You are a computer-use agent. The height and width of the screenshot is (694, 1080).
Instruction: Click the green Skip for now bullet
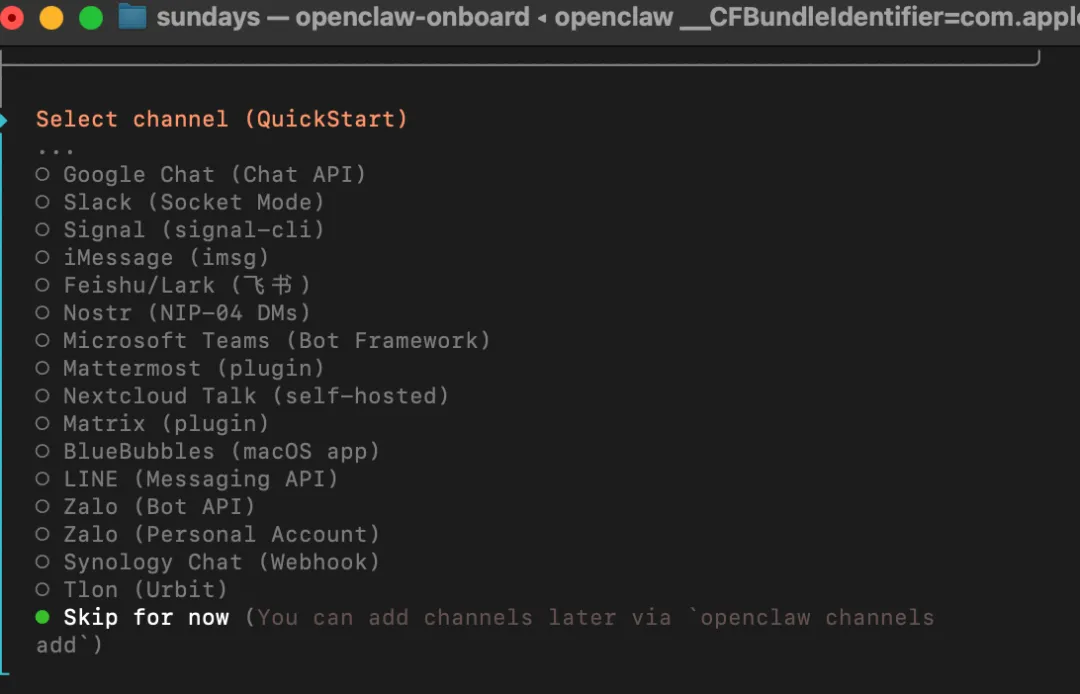(42, 617)
